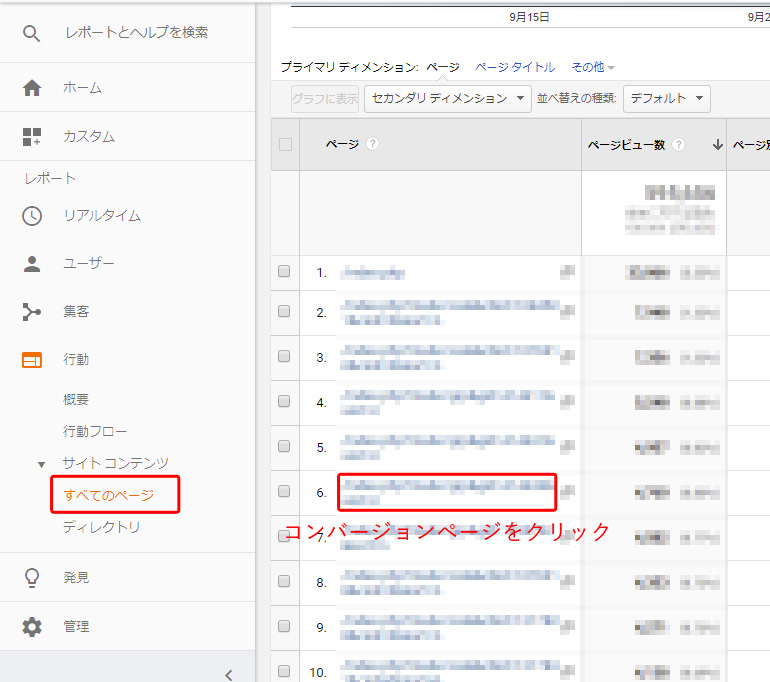Tick the checkbox for row 1

tap(284, 272)
